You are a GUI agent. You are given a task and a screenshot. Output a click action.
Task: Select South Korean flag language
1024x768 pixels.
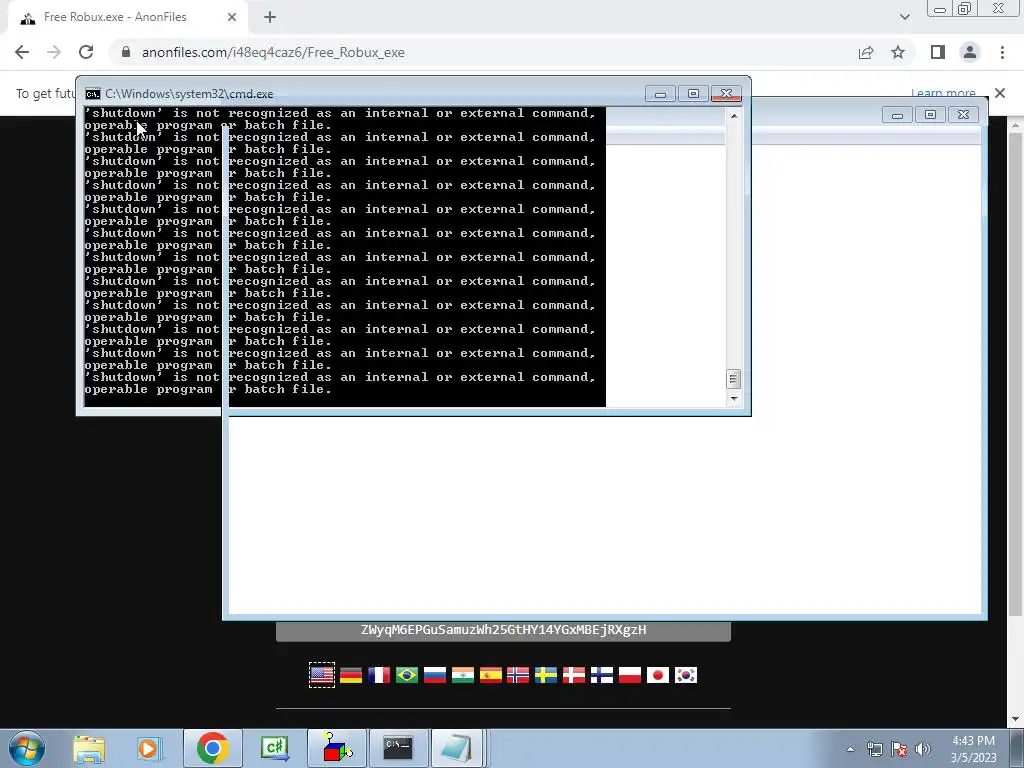pyautogui.click(x=686, y=675)
